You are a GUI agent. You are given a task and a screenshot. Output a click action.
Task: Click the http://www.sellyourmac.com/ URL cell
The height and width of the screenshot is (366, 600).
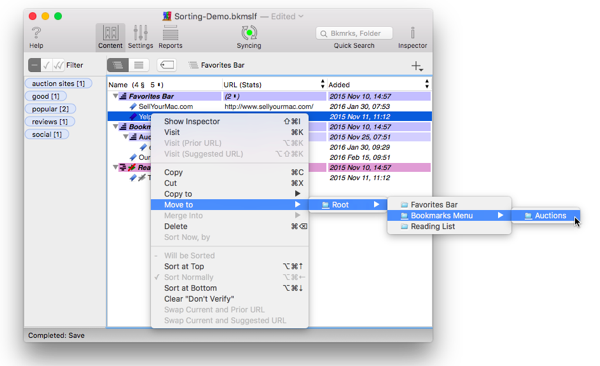click(x=269, y=106)
